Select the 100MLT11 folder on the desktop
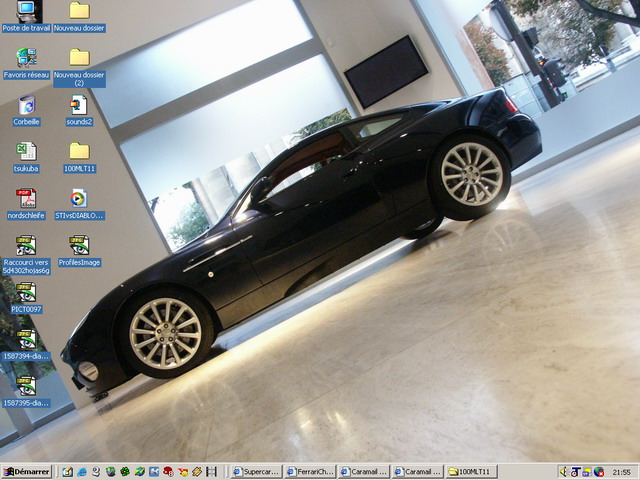The height and width of the screenshot is (480, 640). pyautogui.click(x=79, y=157)
